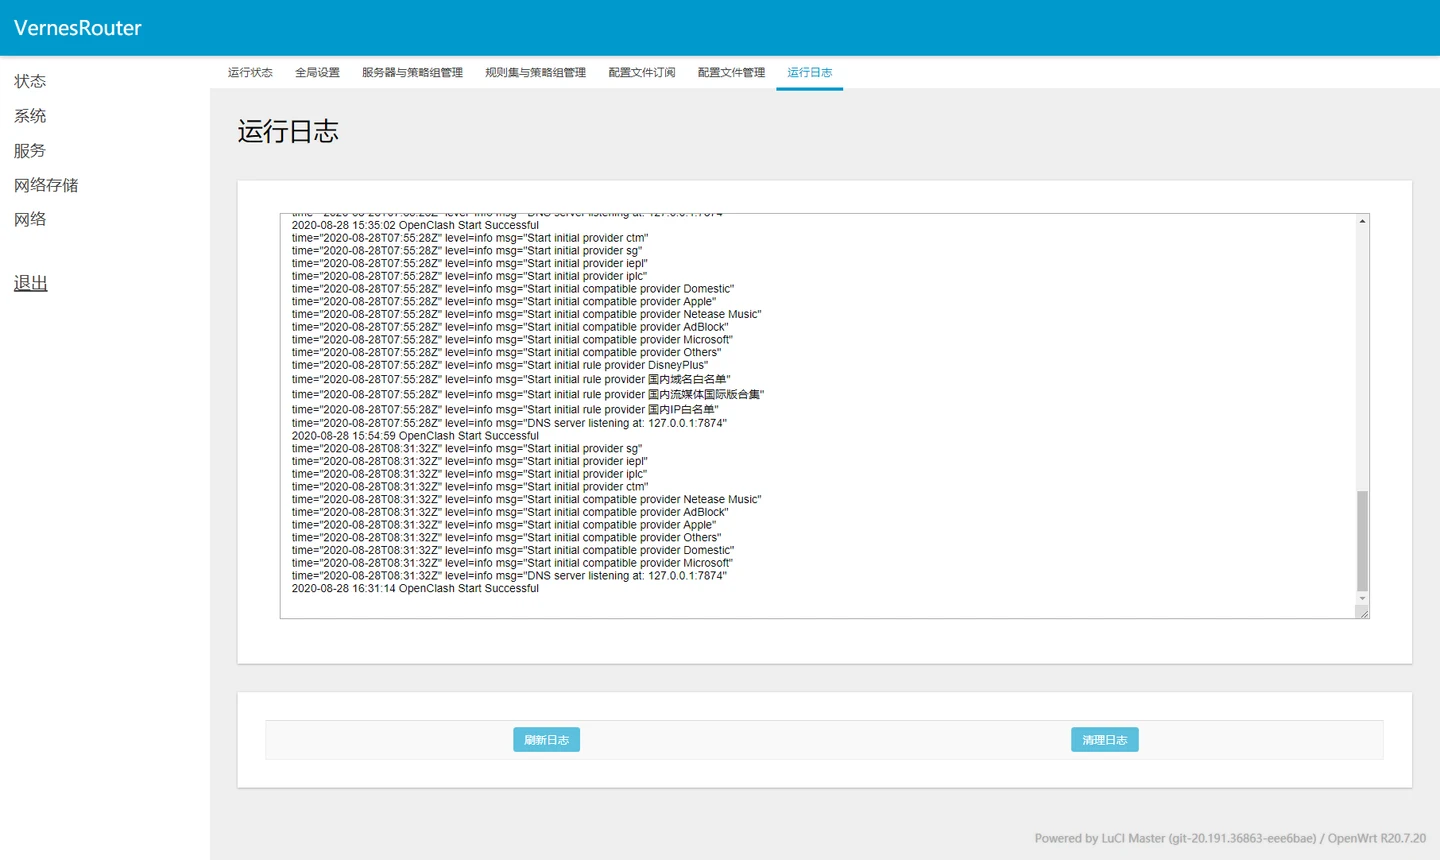The width and height of the screenshot is (1440, 860).
Task: Expand the 系统 sidebar menu
Action: [30, 116]
